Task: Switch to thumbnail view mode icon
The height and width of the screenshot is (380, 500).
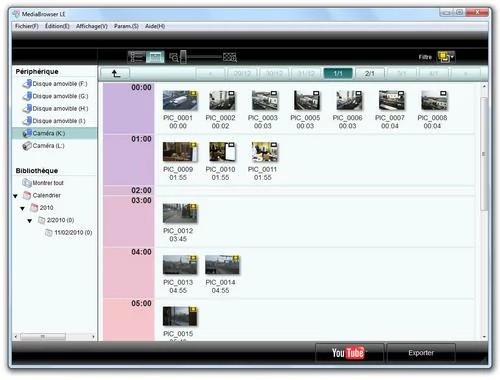Action: (155, 57)
